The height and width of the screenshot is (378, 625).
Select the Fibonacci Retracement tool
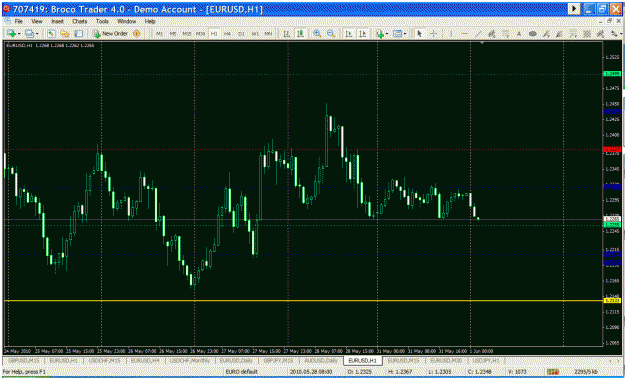click(505, 34)
